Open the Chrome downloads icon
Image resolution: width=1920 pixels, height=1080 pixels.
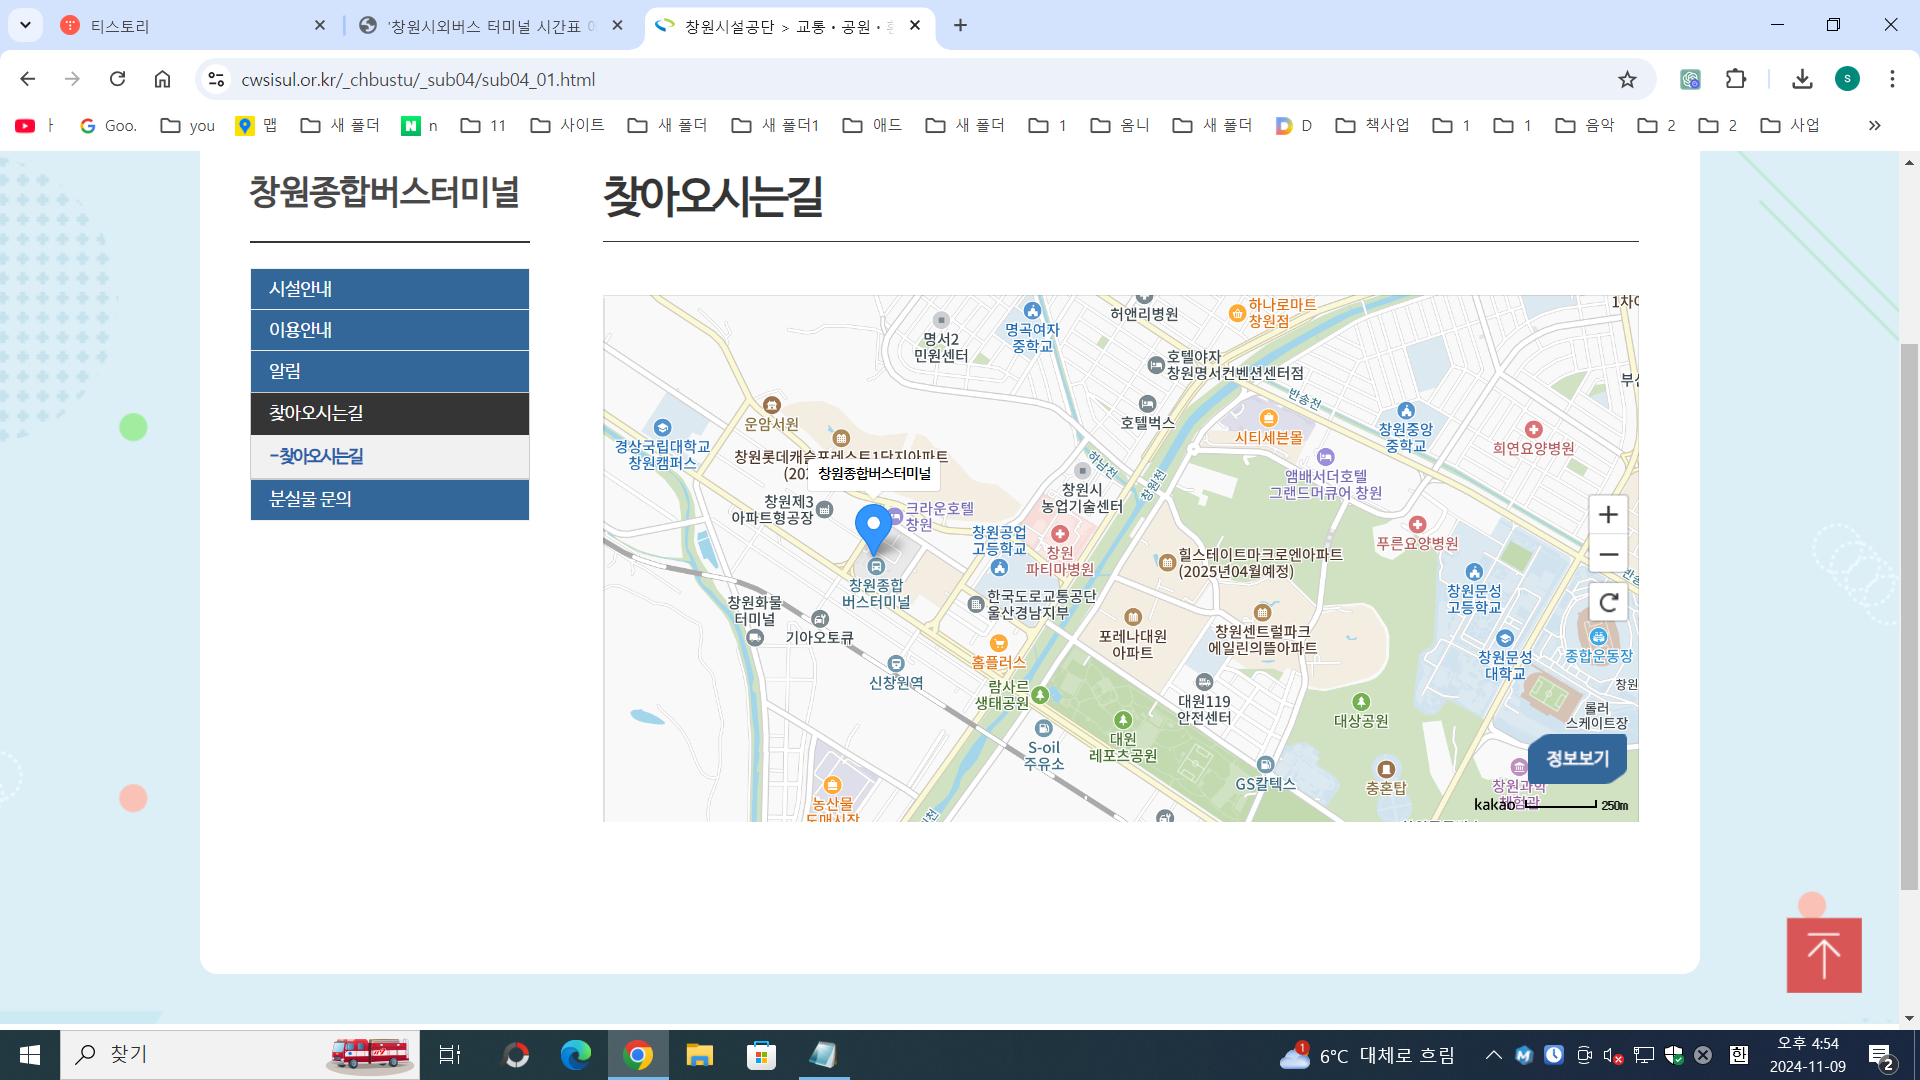(1802, 79)
